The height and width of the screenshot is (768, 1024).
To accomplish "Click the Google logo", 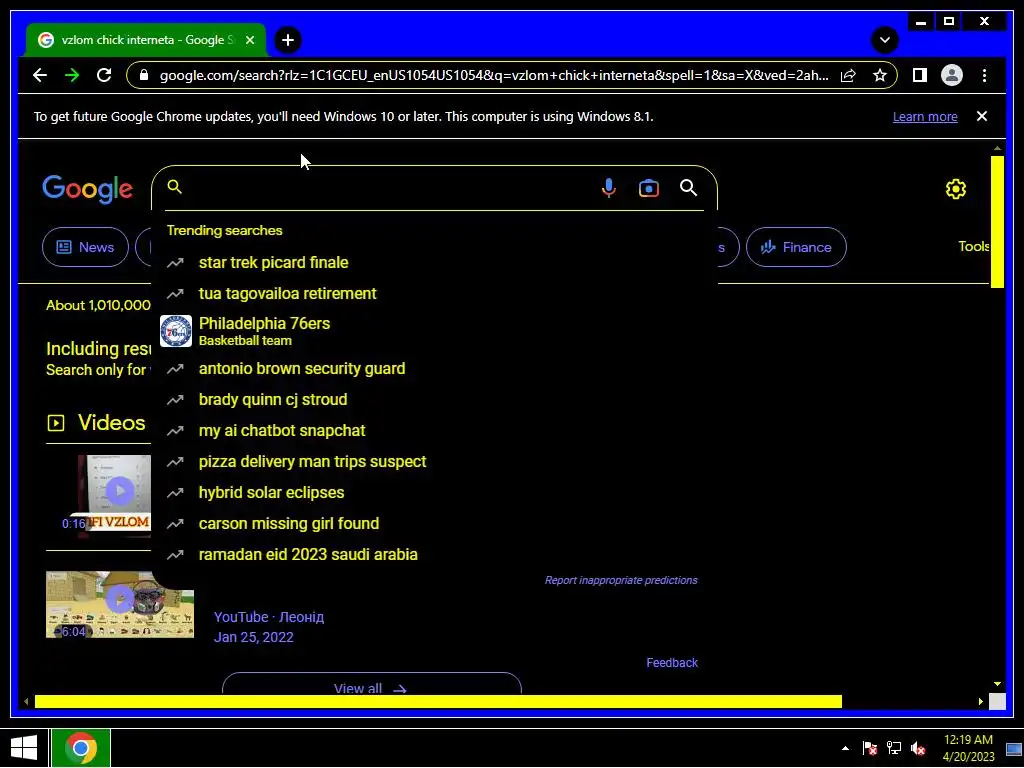I will [88, 189].
